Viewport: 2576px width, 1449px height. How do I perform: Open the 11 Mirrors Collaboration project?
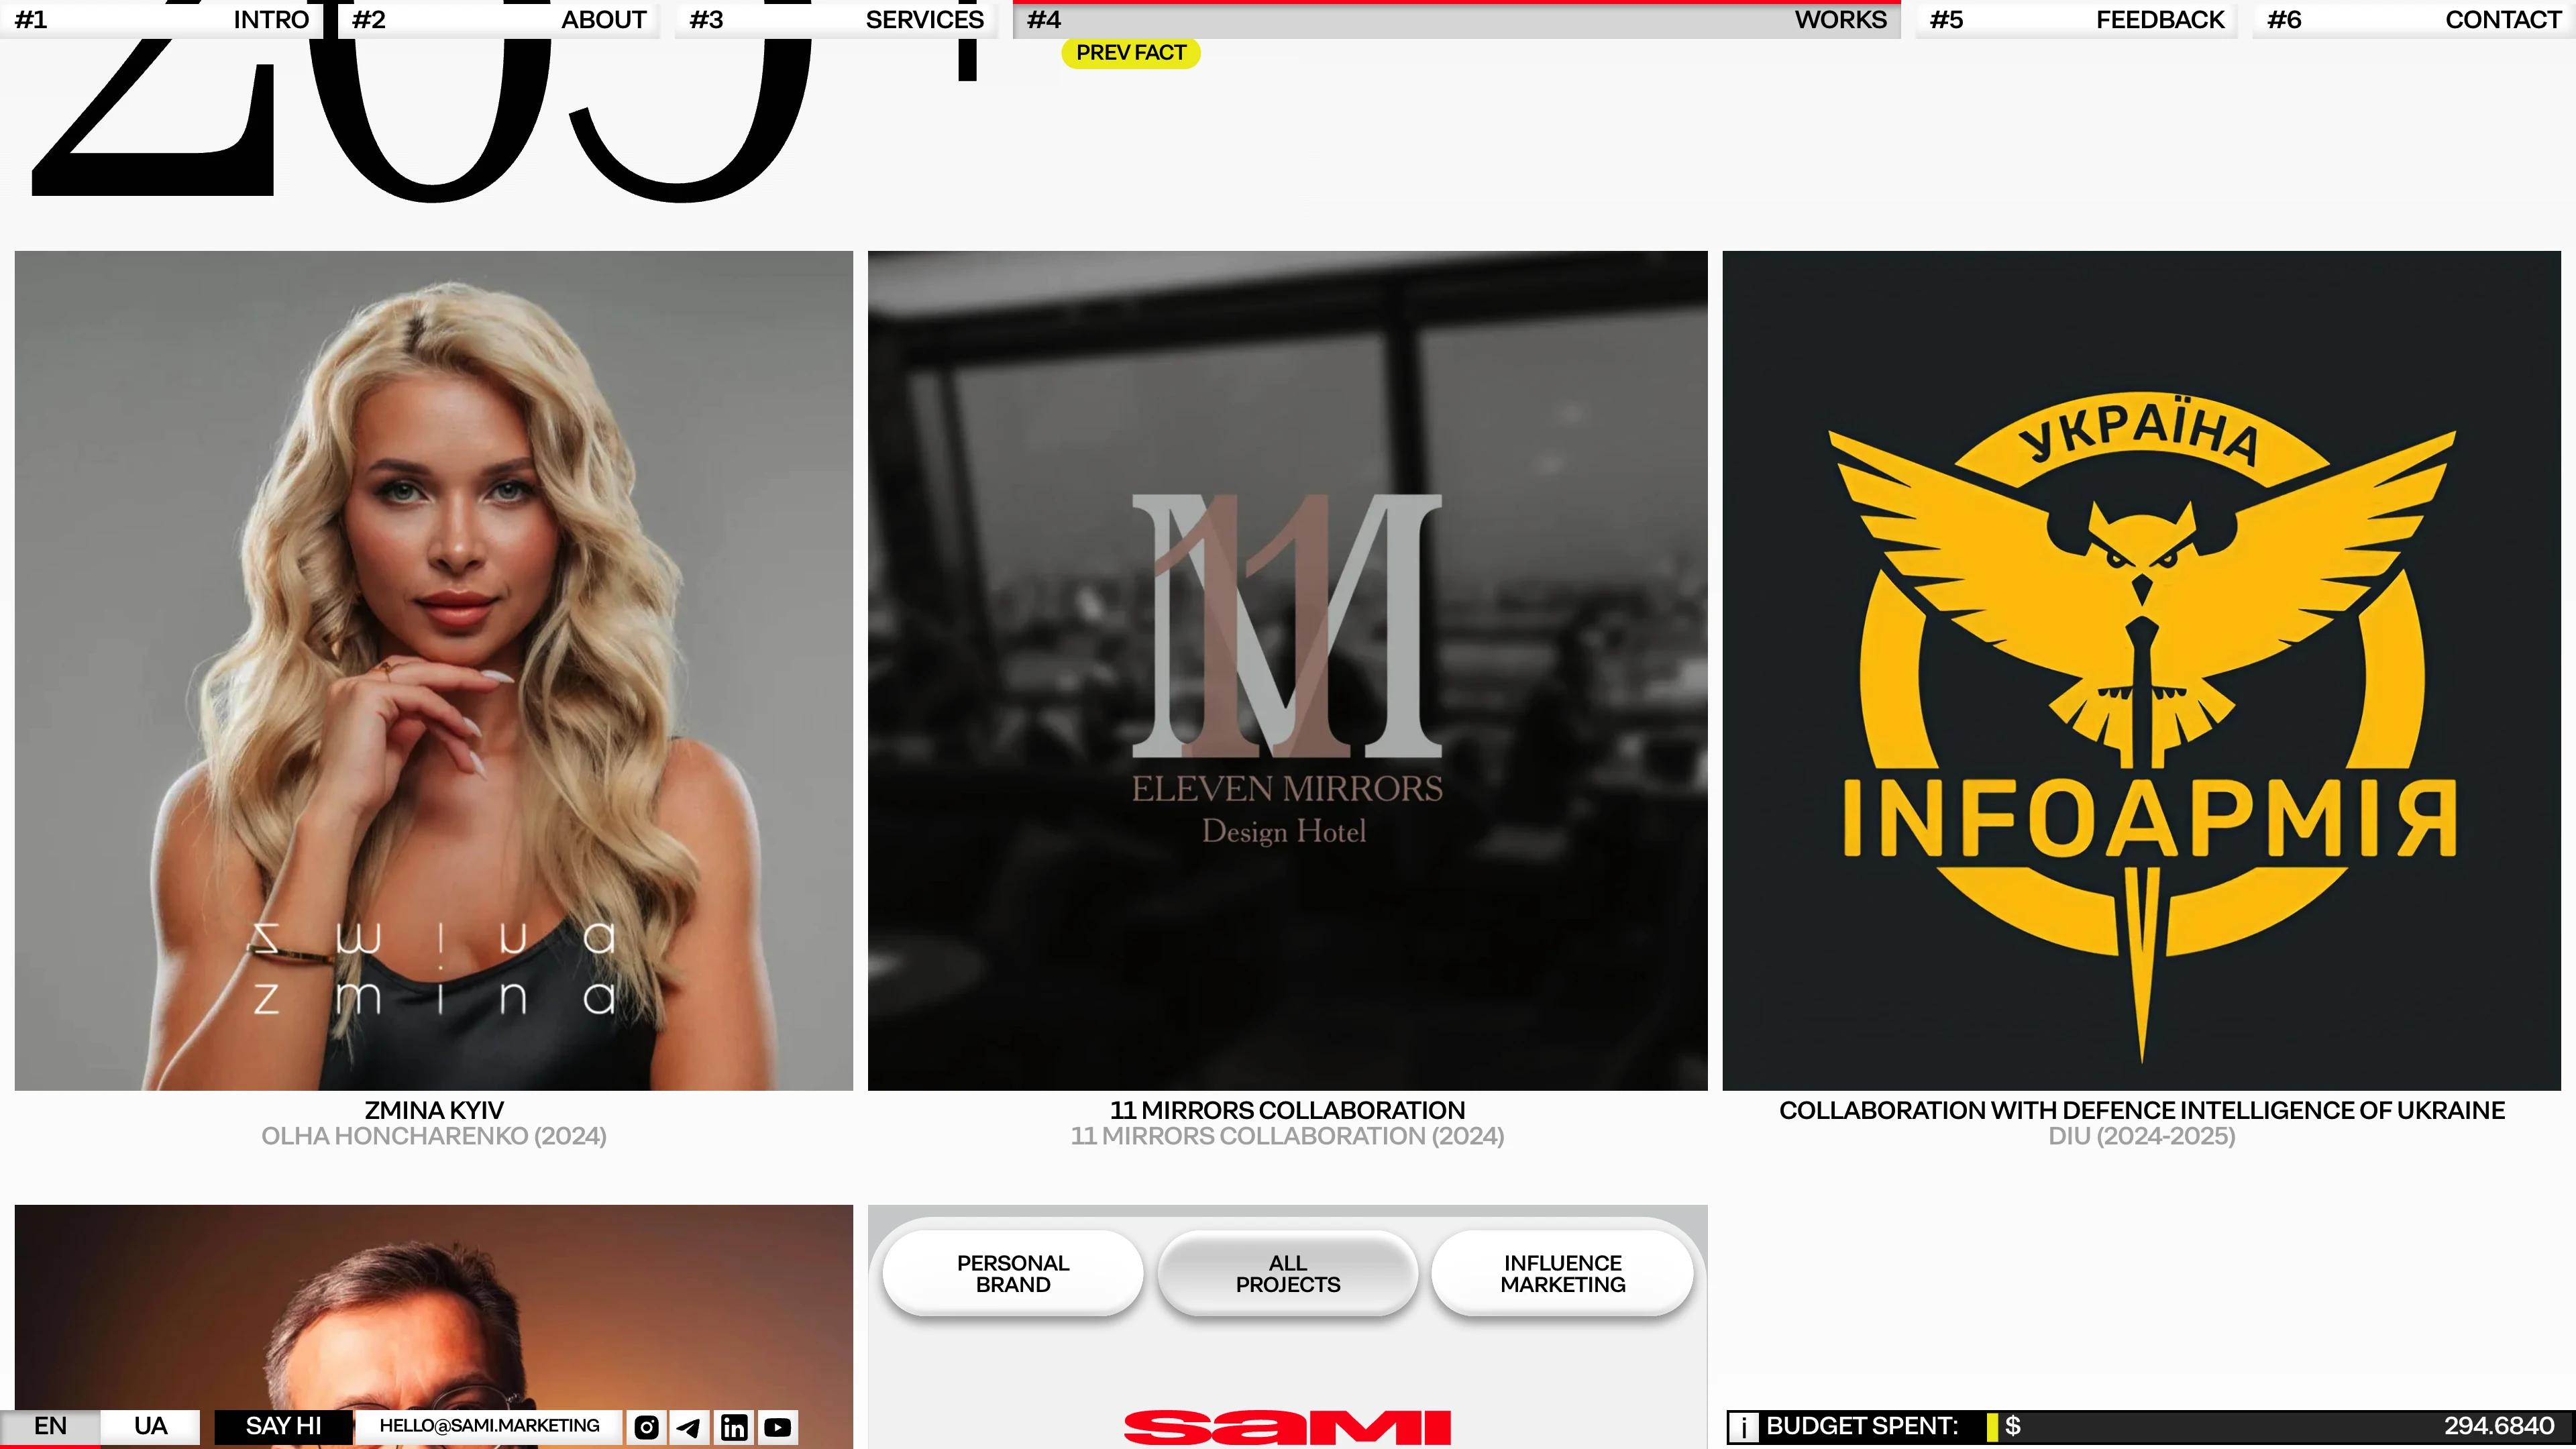(x=1287, y=670)
